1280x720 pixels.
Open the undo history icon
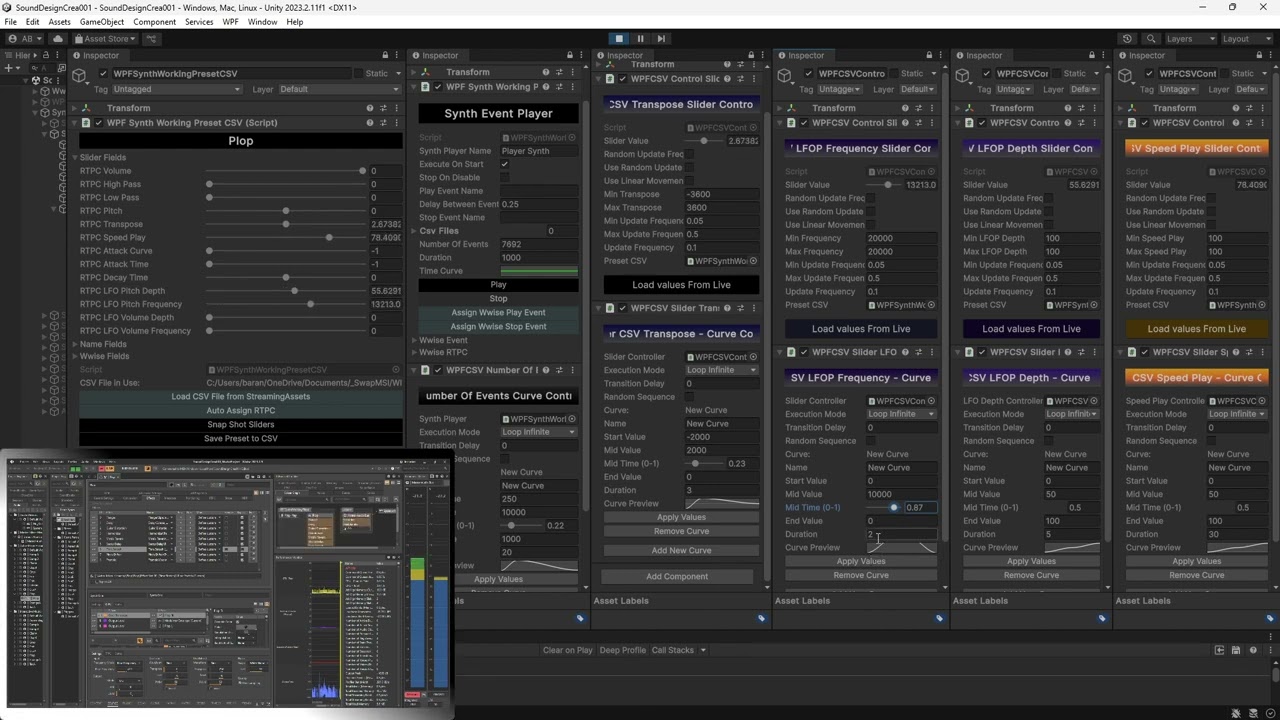[1128, 39]
